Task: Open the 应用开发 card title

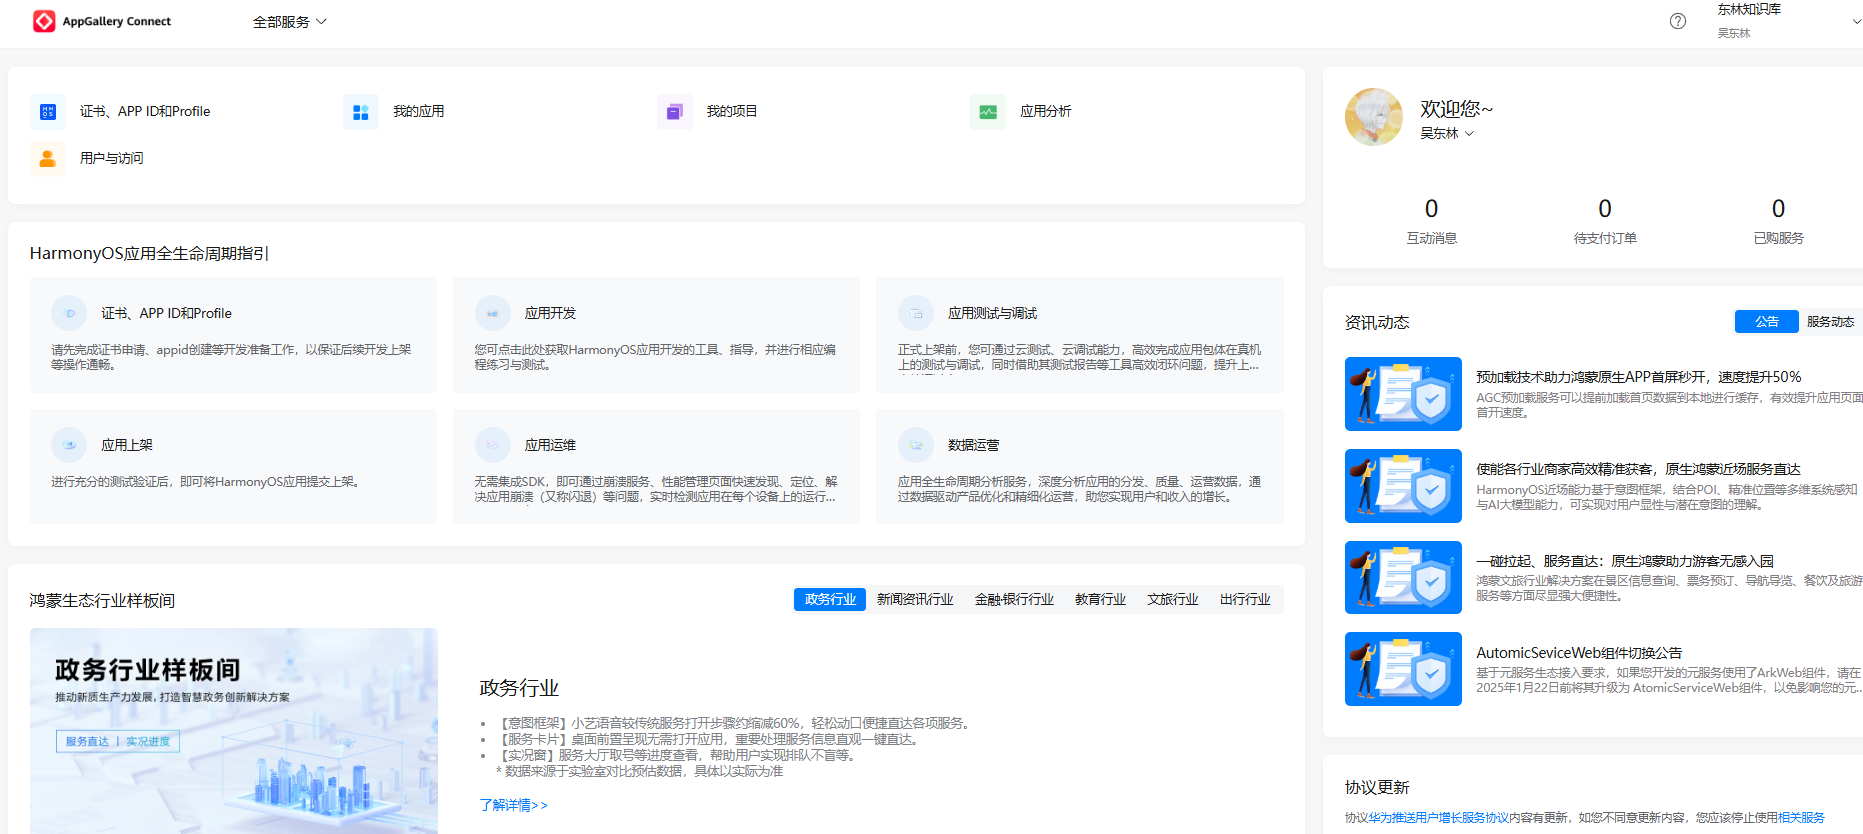Action: pos(550,313)
